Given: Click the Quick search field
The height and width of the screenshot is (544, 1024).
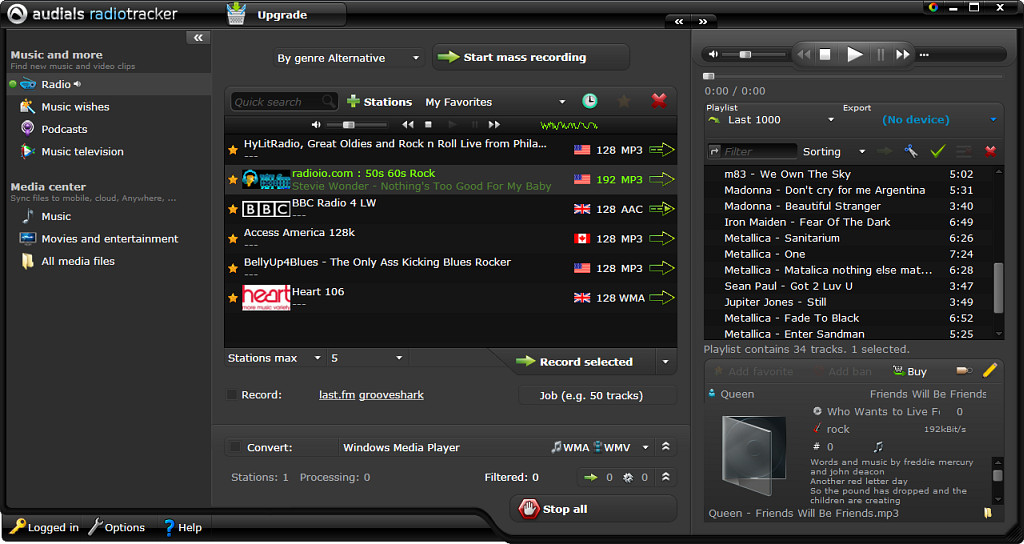Looking at the screenshot, I should point(284,101).
